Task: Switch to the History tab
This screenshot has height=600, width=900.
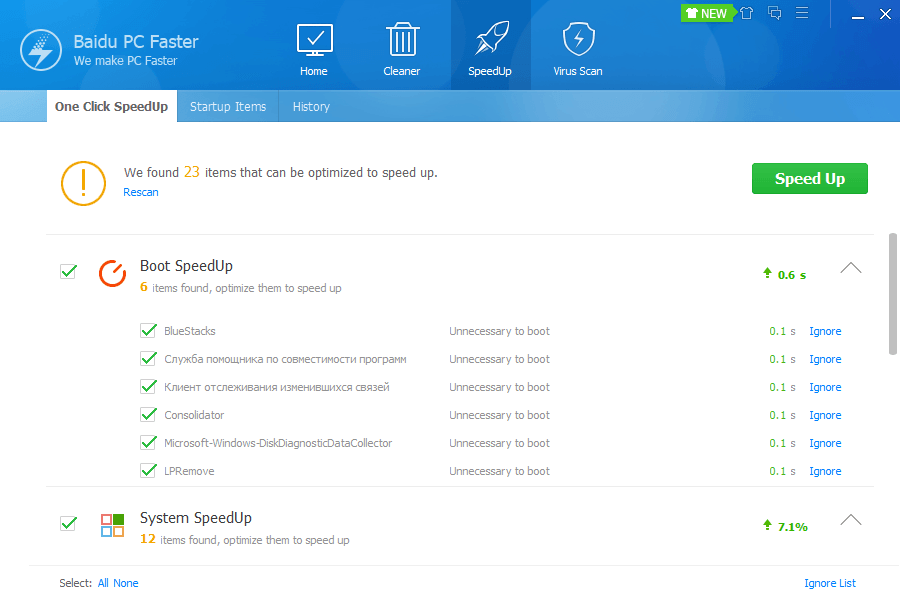Action: [311, 106]
